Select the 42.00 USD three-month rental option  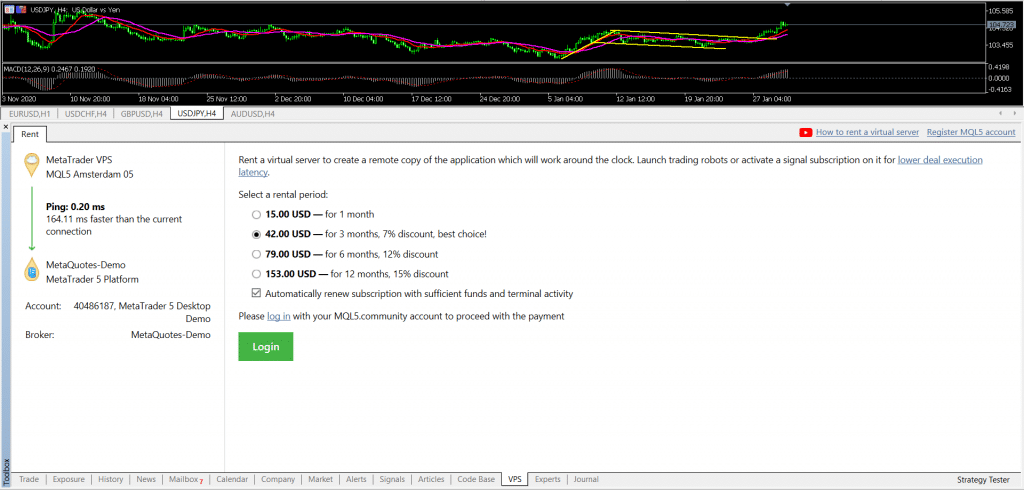point(256,234)
